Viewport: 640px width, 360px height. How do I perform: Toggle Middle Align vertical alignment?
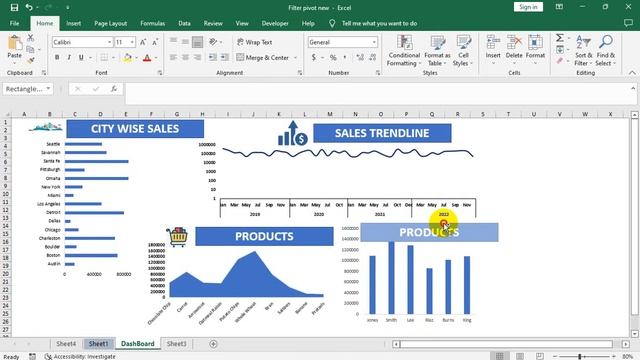tap(185, 42)
